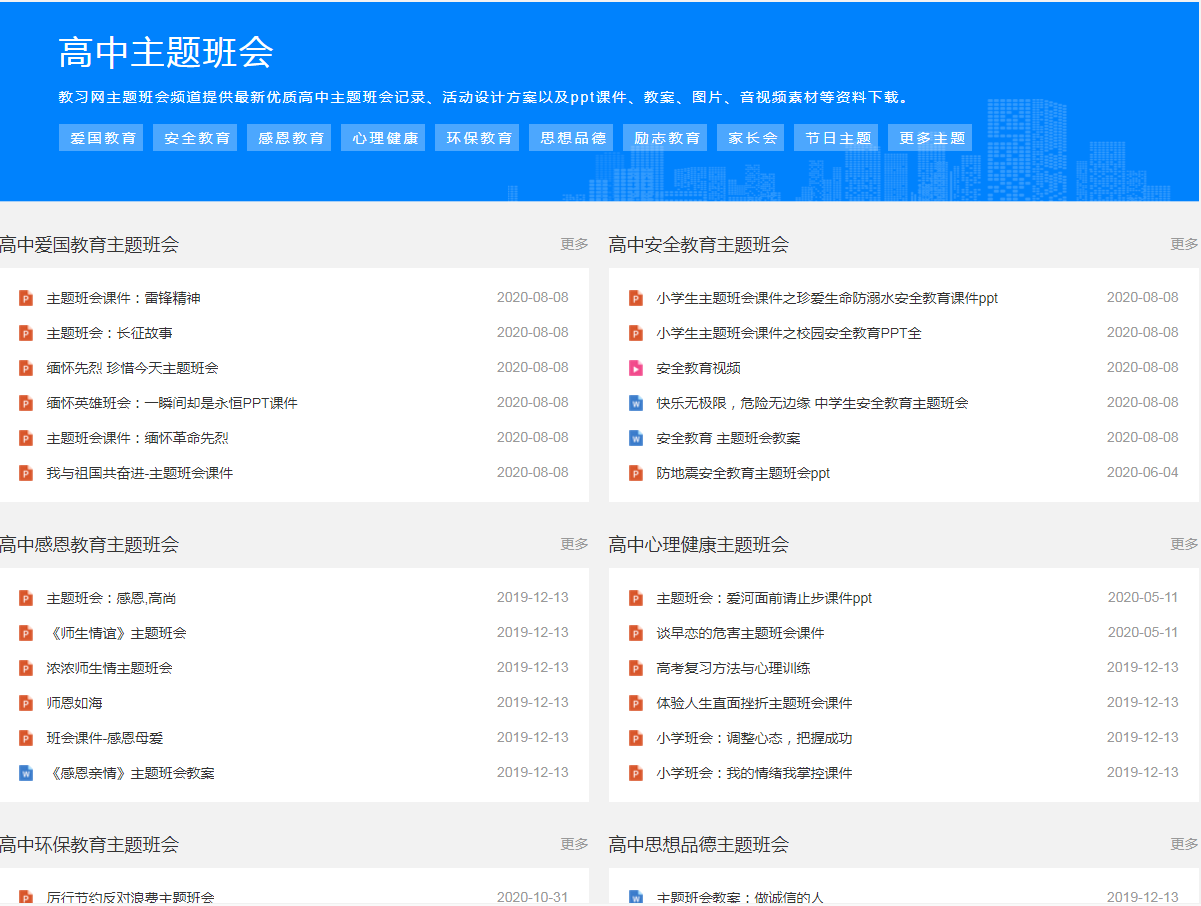Open the link 防地震安全教育主题班会ppt
This screenshot has width=1201, height=906.
(744, 473)
